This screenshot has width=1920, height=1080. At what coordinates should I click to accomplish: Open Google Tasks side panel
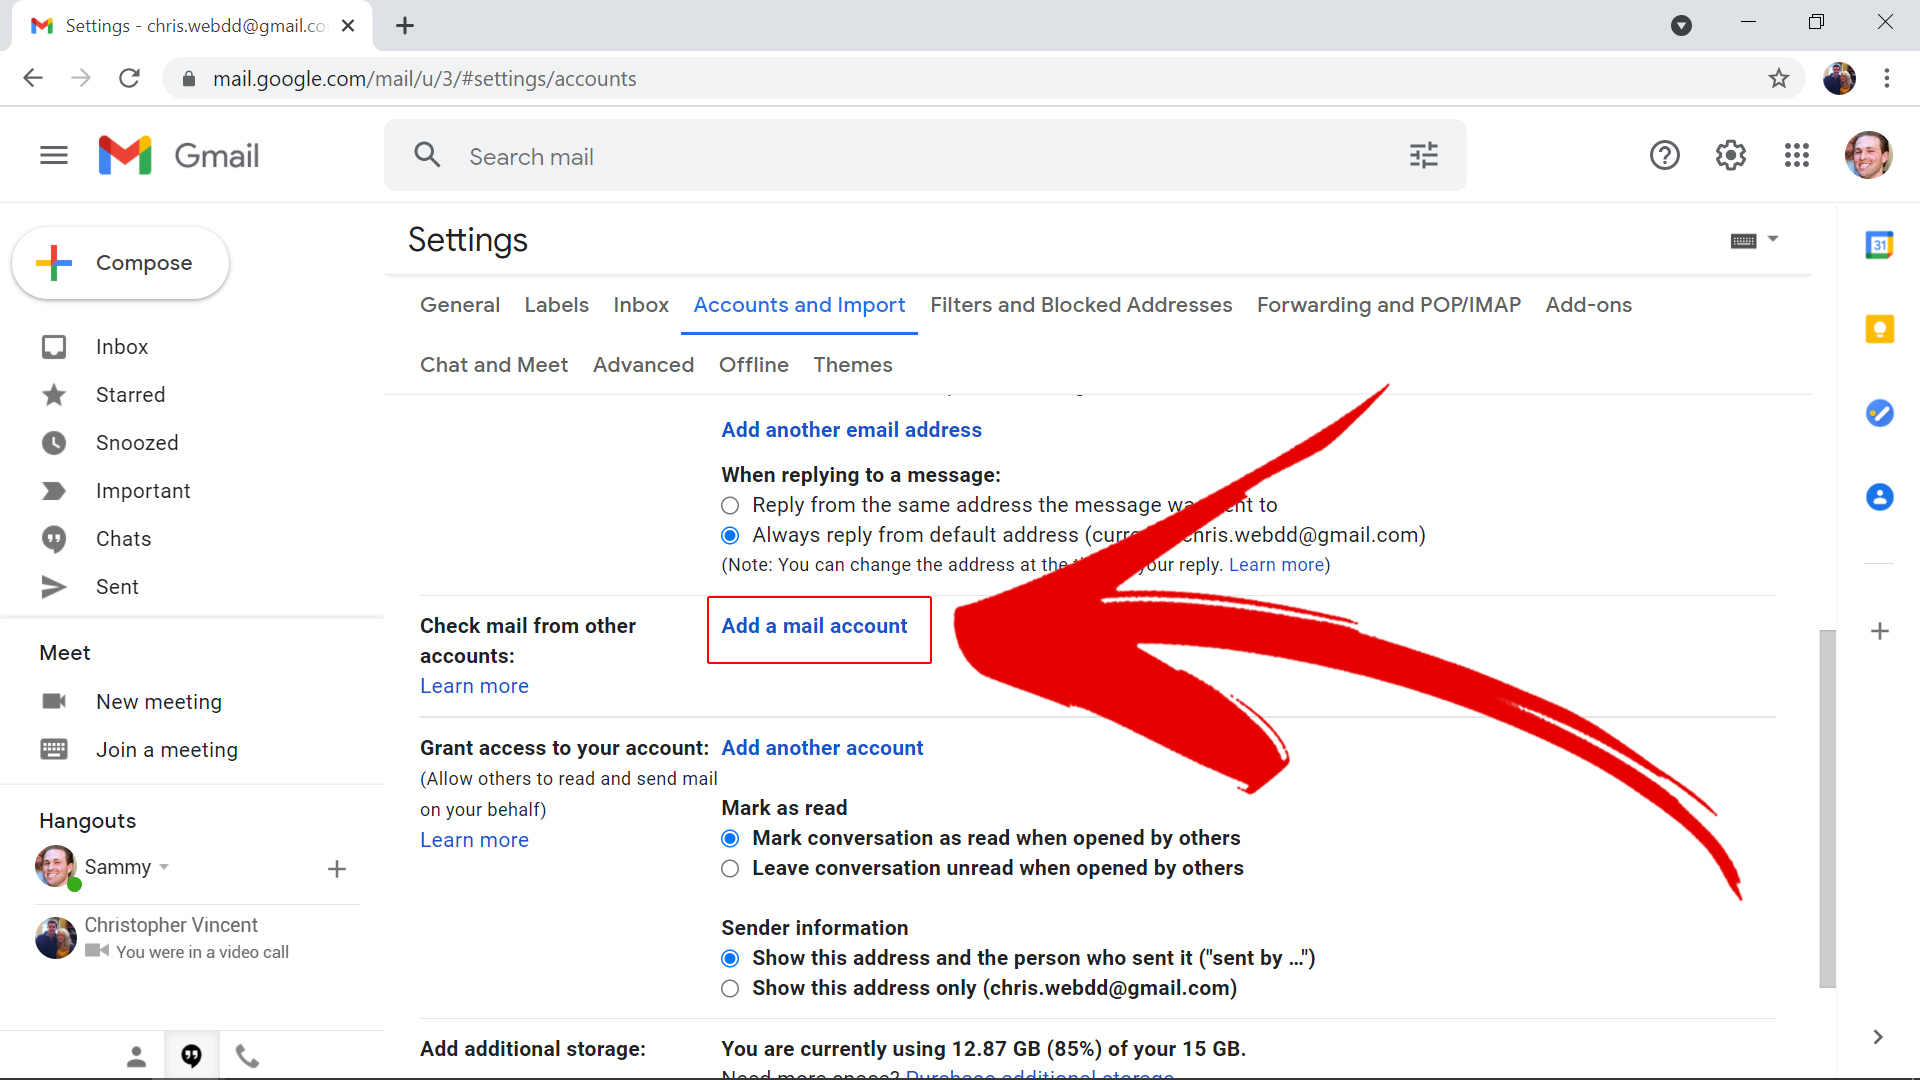click(1879, 413)
